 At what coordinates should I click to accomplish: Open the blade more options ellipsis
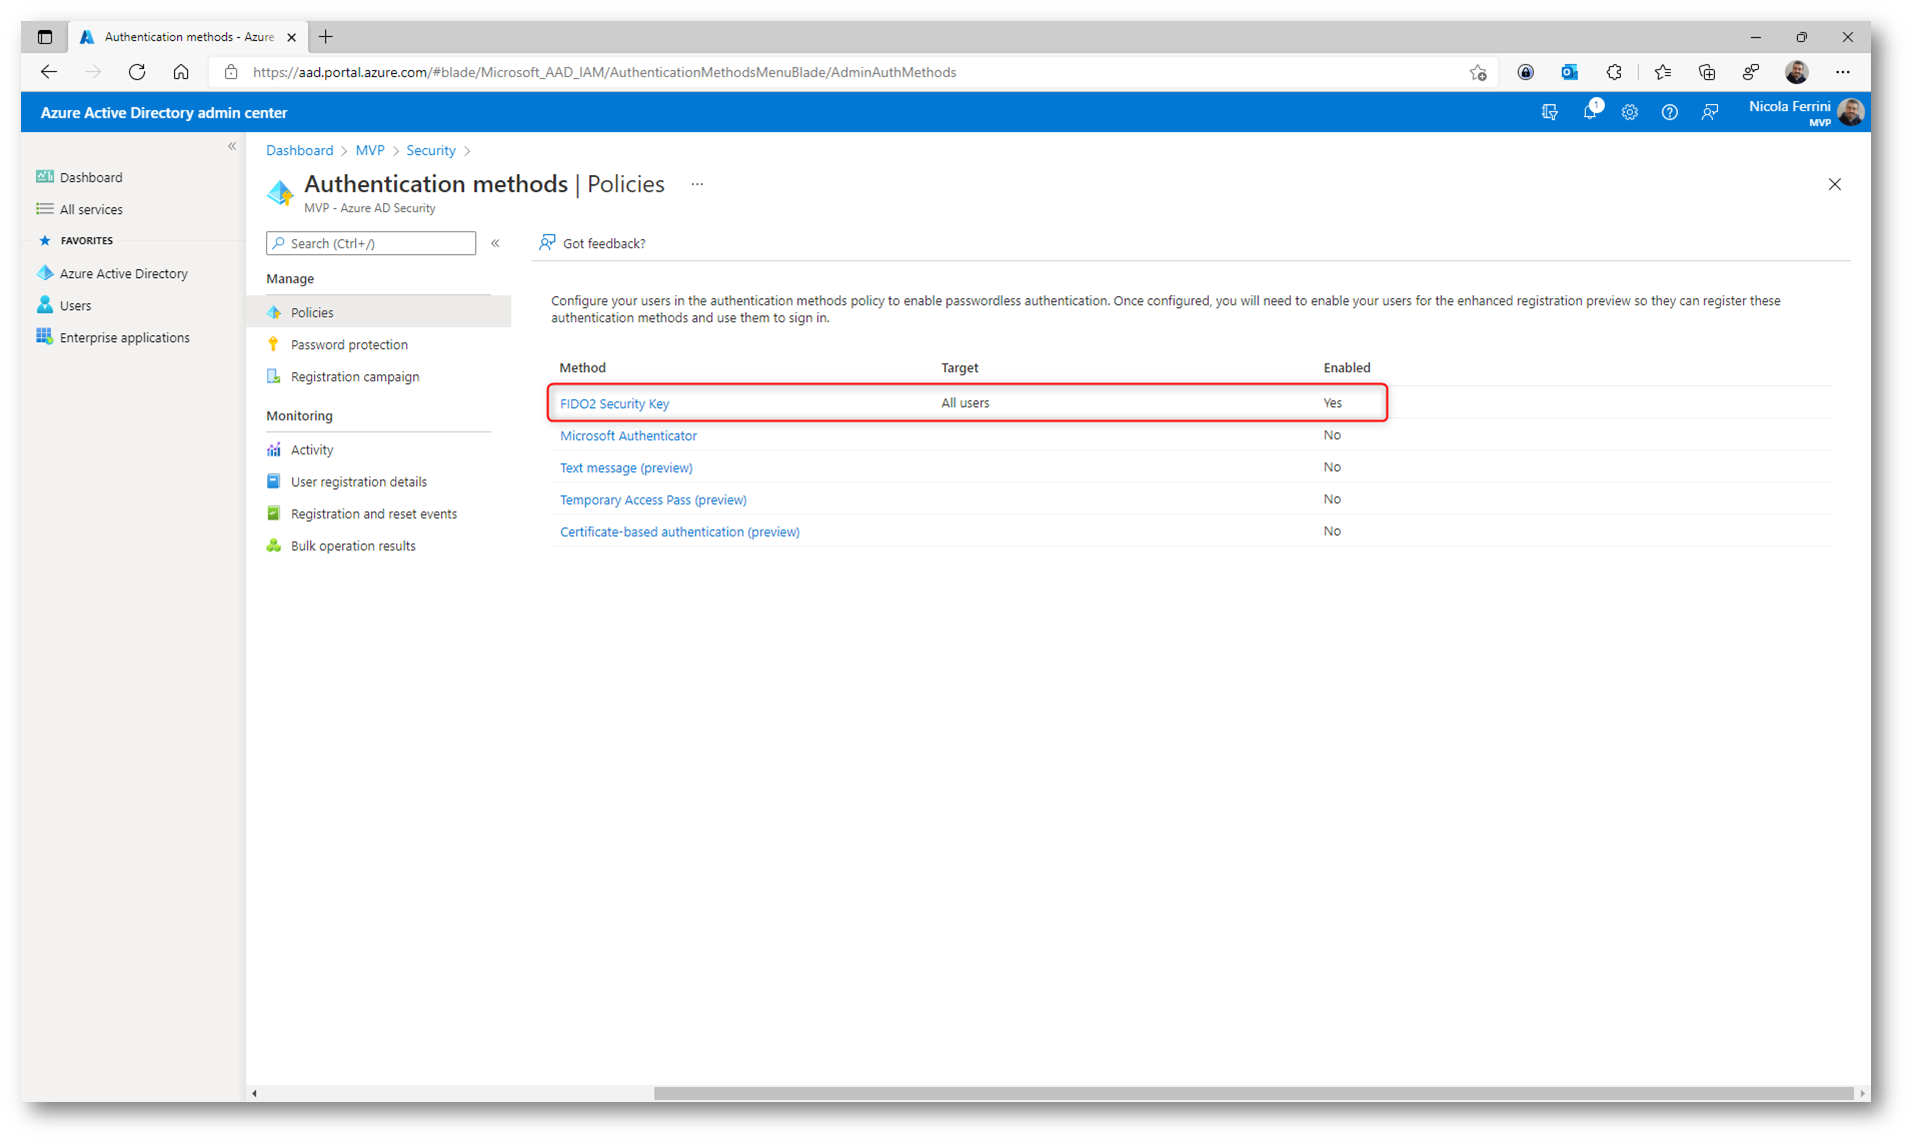pyautogui.click(x=697, y=184)
